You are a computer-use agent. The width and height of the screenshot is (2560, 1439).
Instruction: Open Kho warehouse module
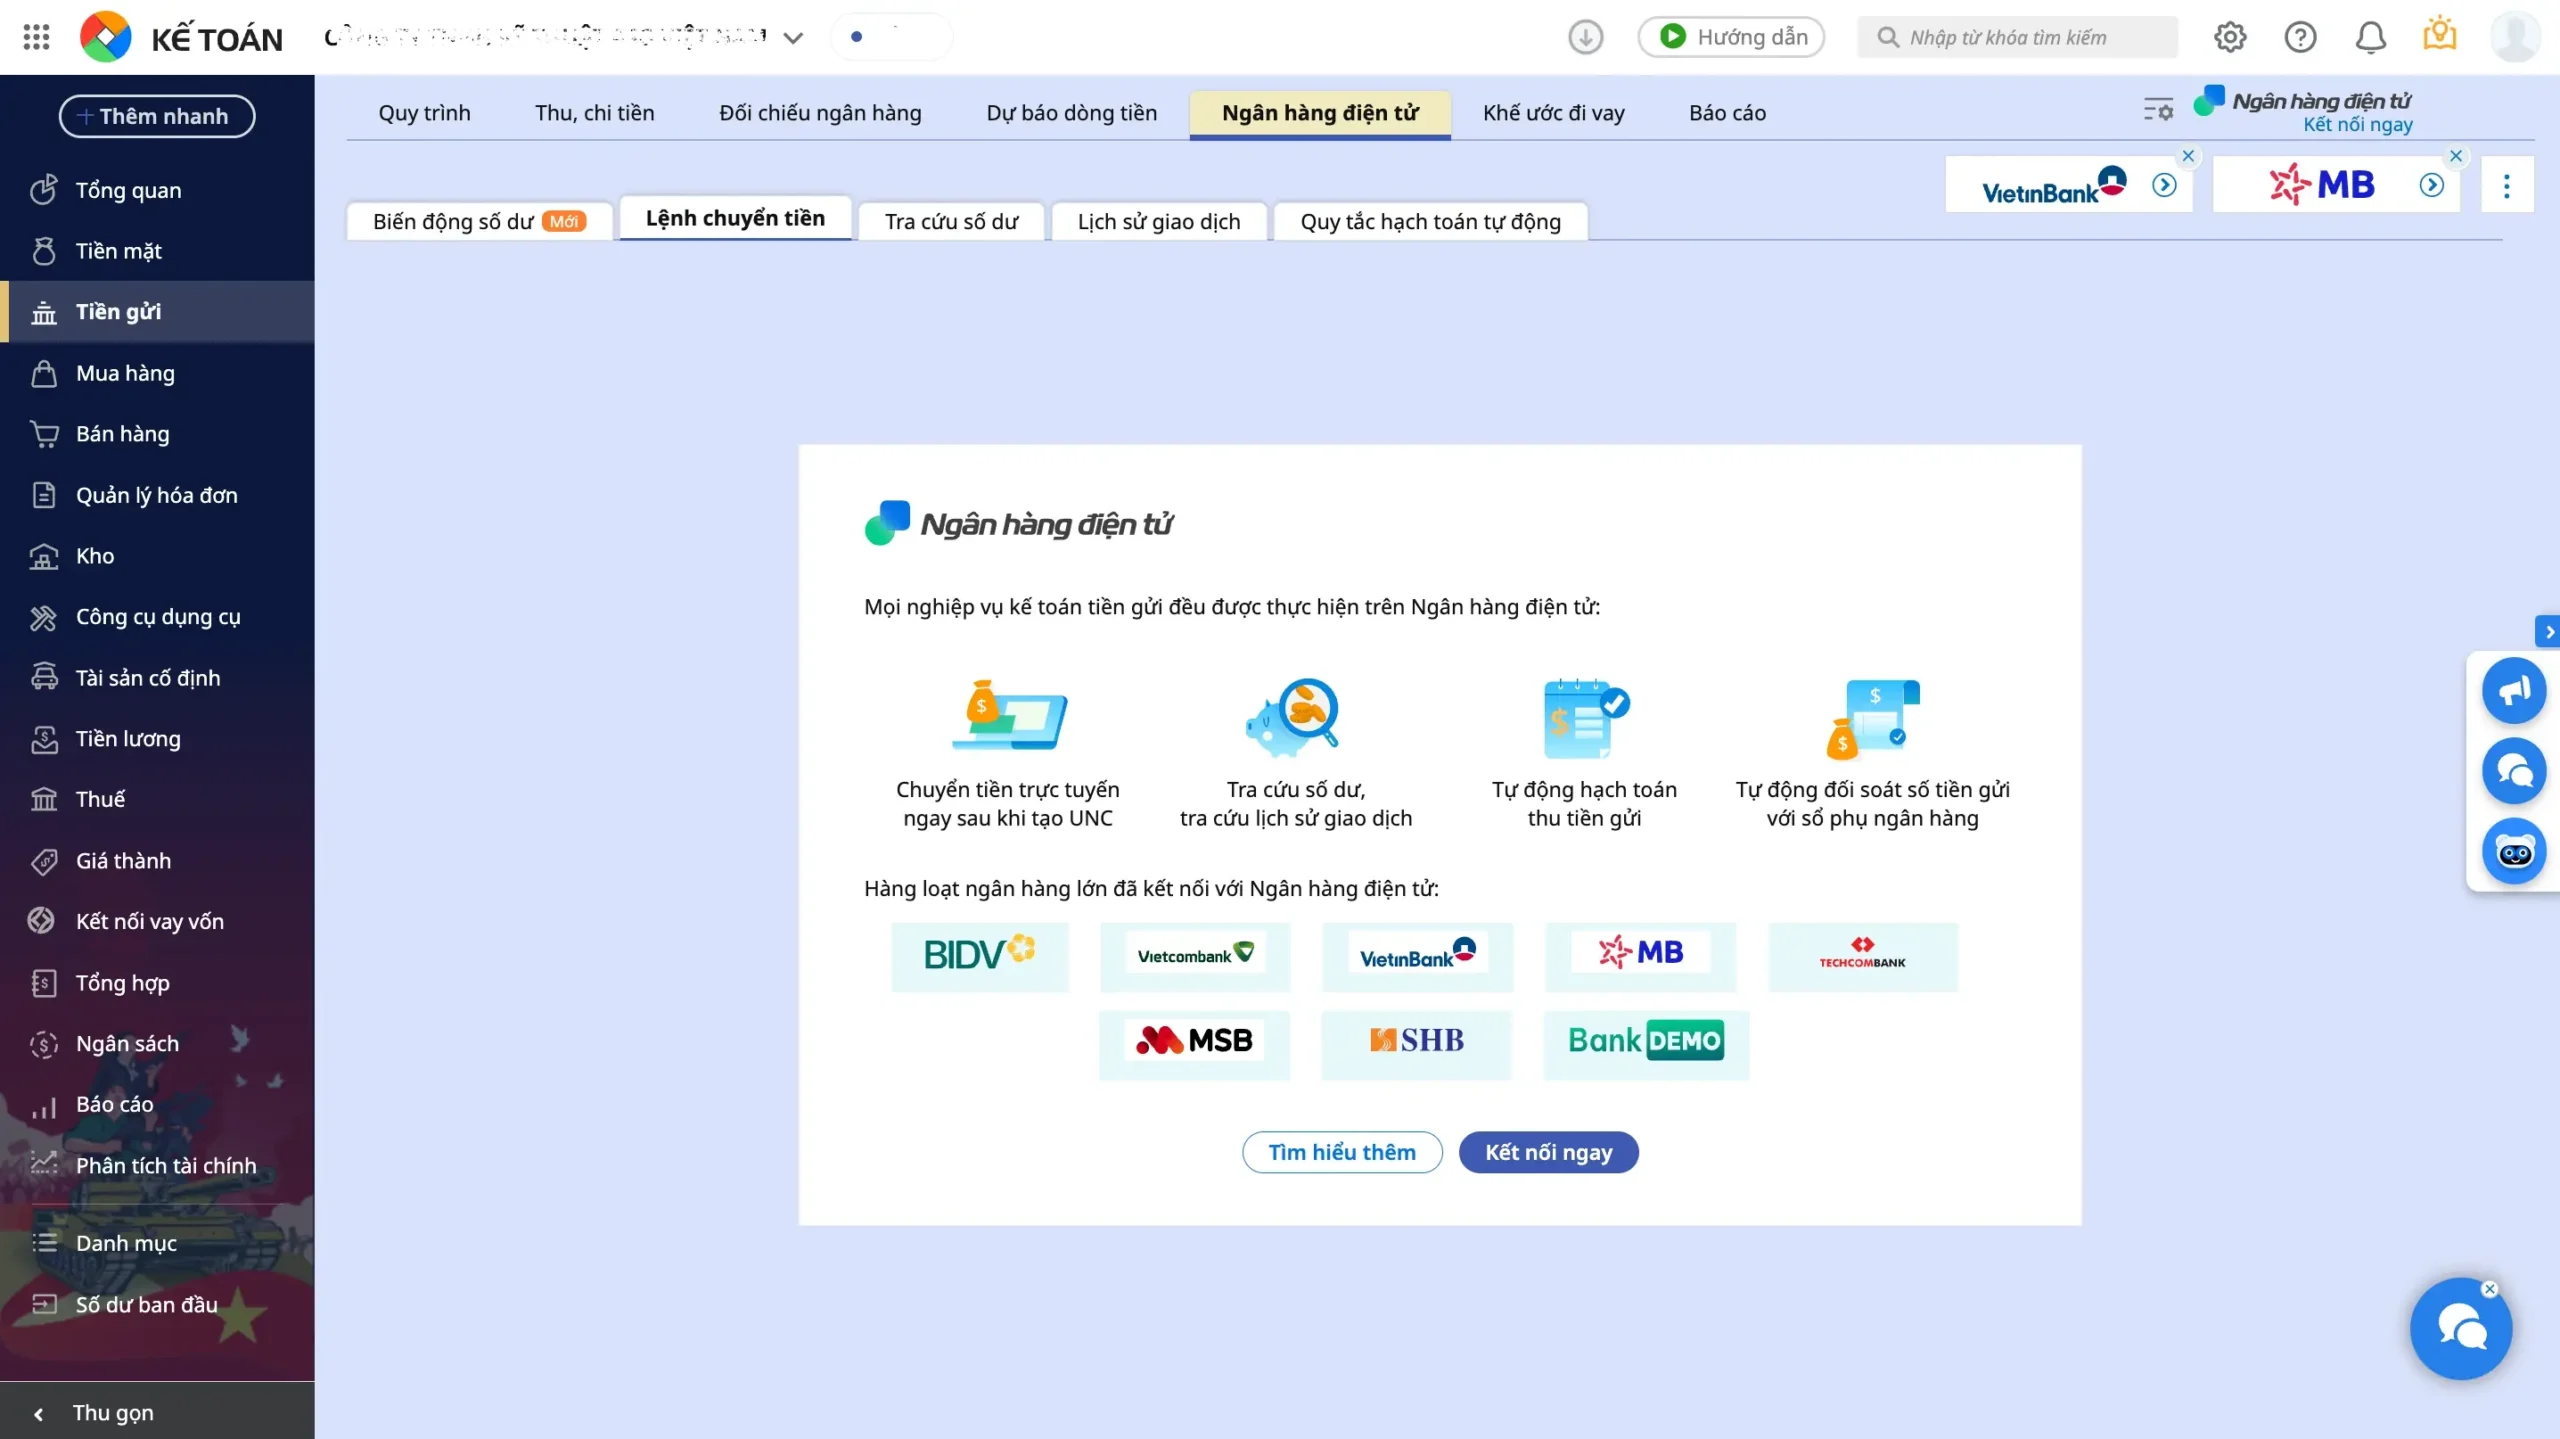157,556
